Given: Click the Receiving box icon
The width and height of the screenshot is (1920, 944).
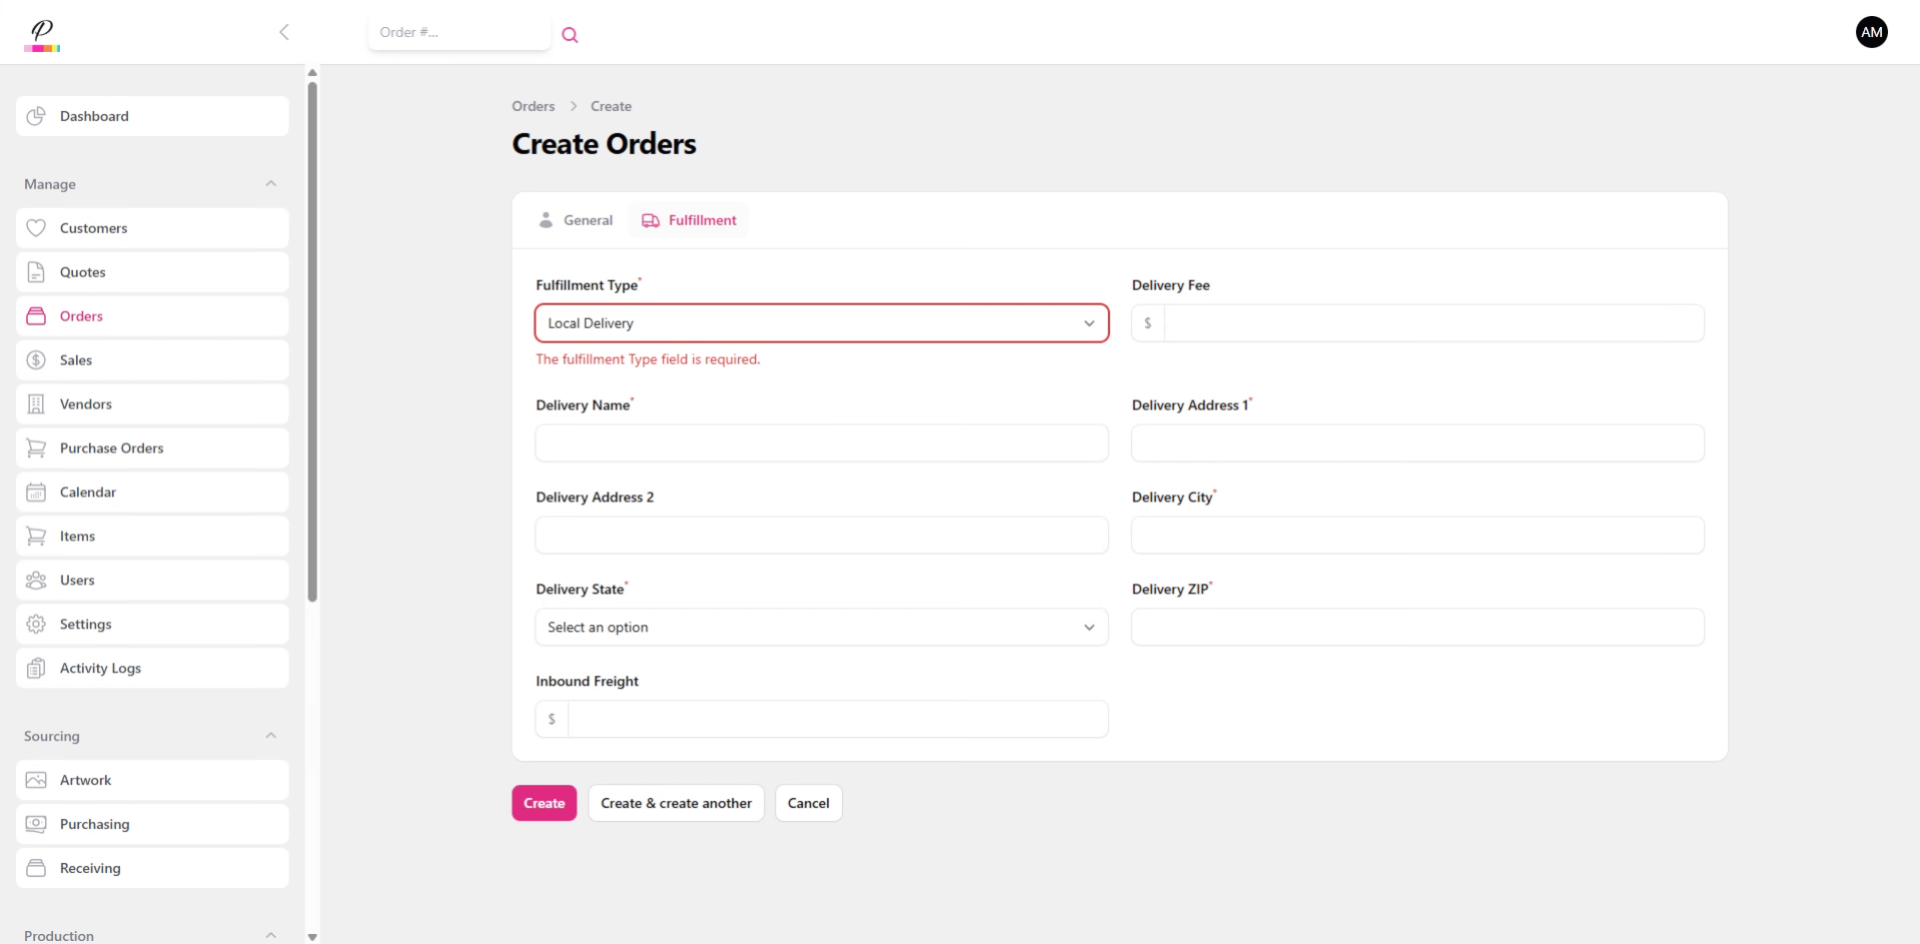Looking at the screenshot, I should 35,867.
